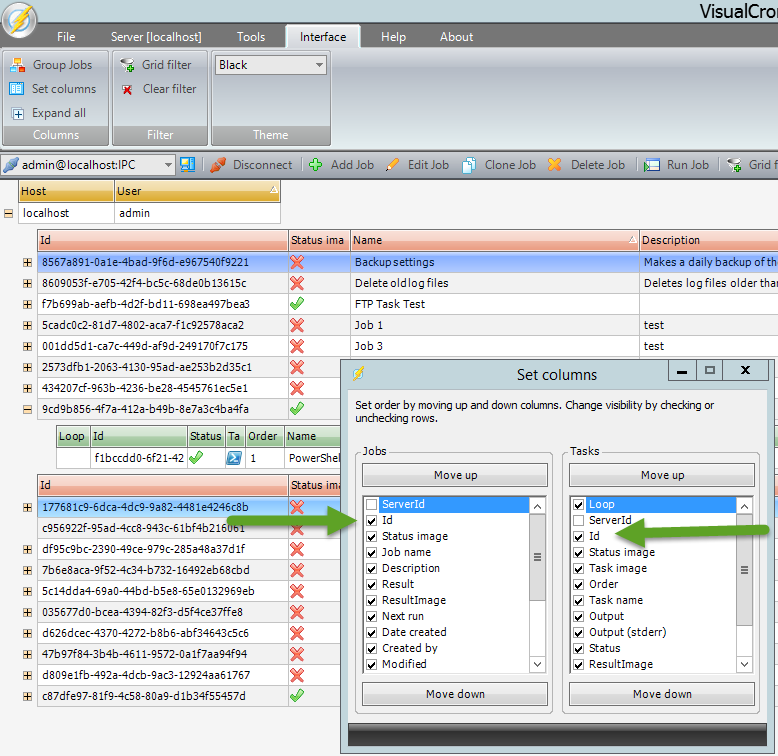The height and width of the screenshot is (756, 778).
Task: Click Move up button under Jobs
Action: tap(455, 476)
